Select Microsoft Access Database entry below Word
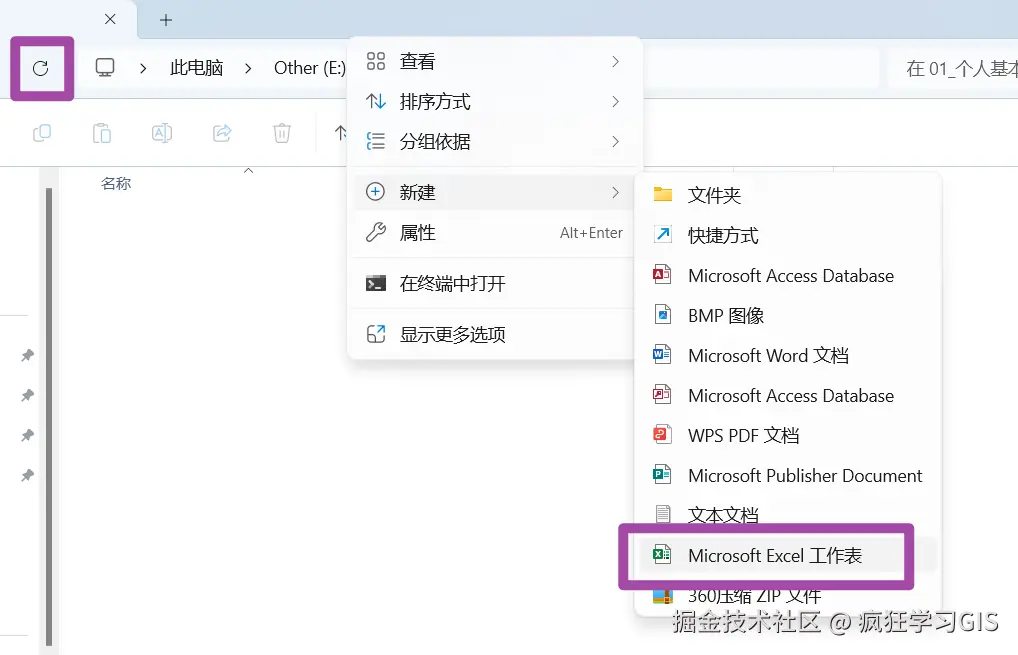Viewport: 1018px width, 655px height. click(788, 395)
